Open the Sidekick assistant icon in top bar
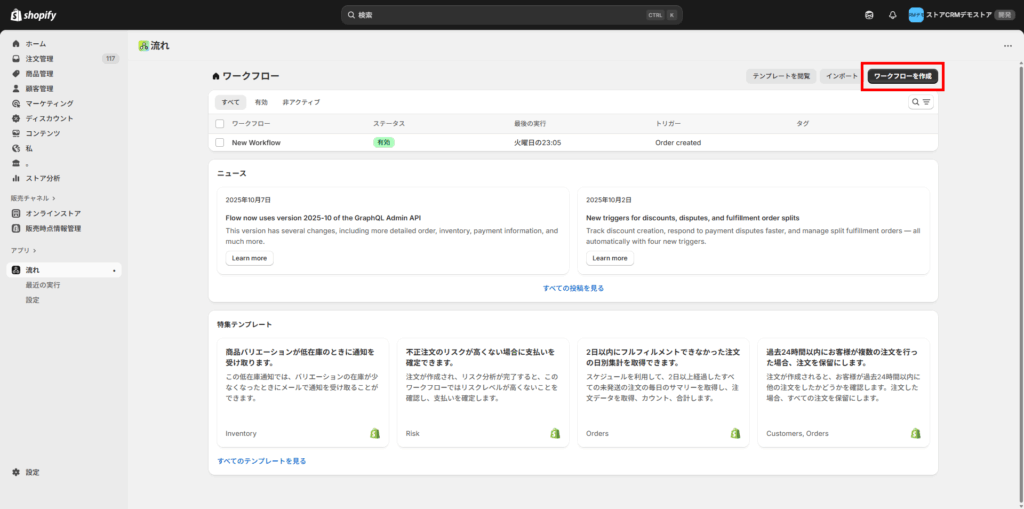 tap(869, 15)
